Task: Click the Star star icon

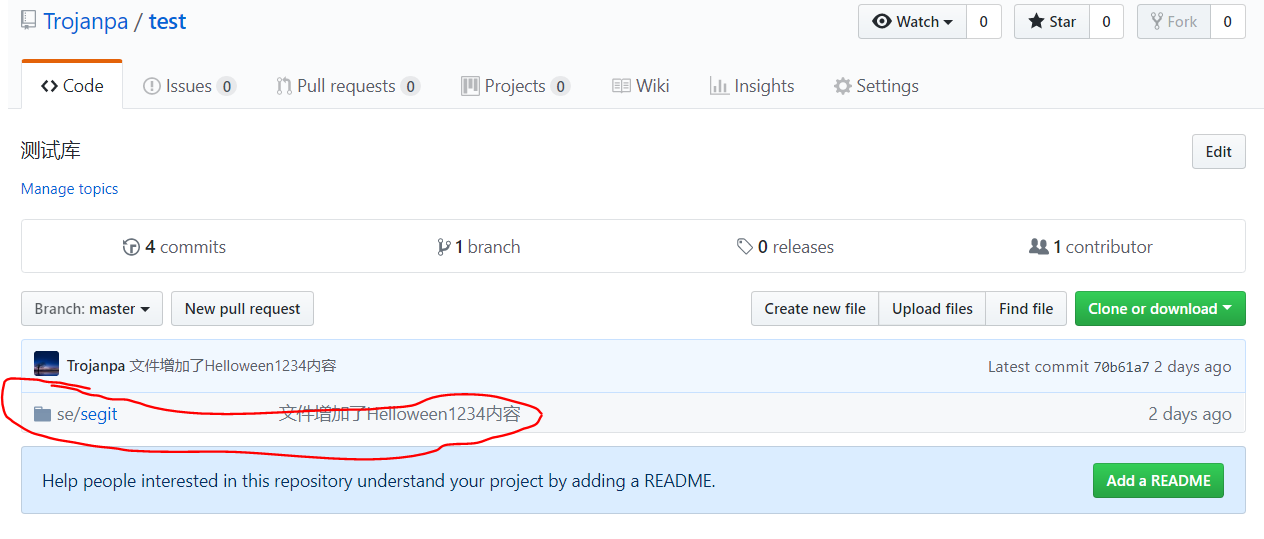Action: click(x=1037, y=21)
